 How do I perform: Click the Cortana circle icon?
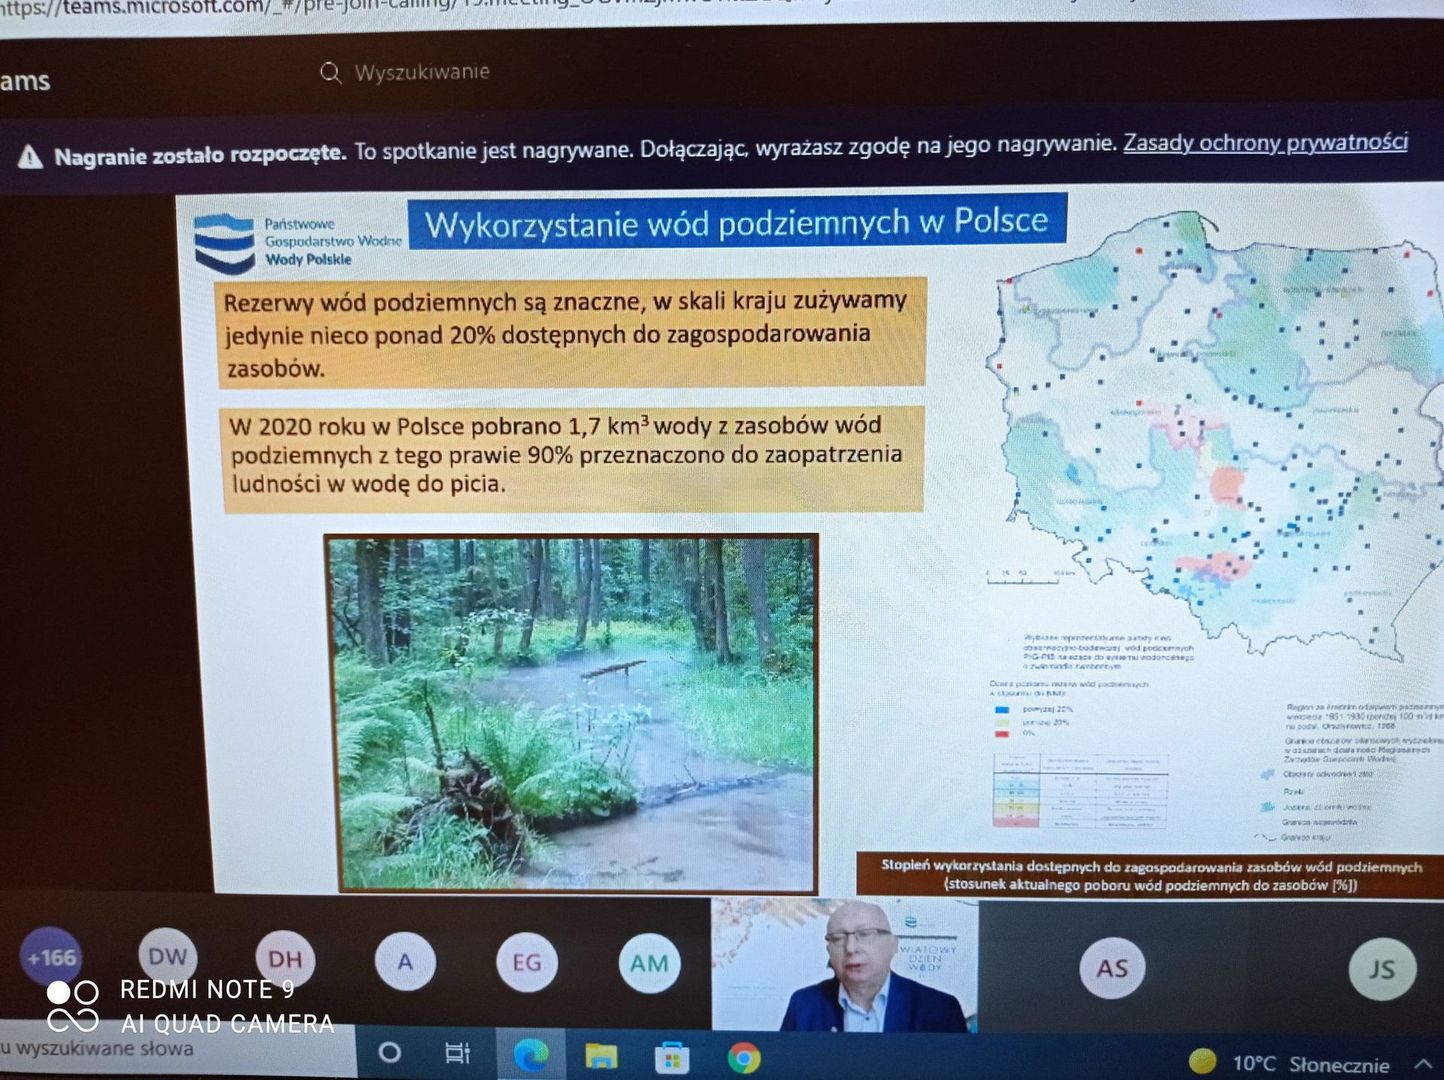(390, 1053)
